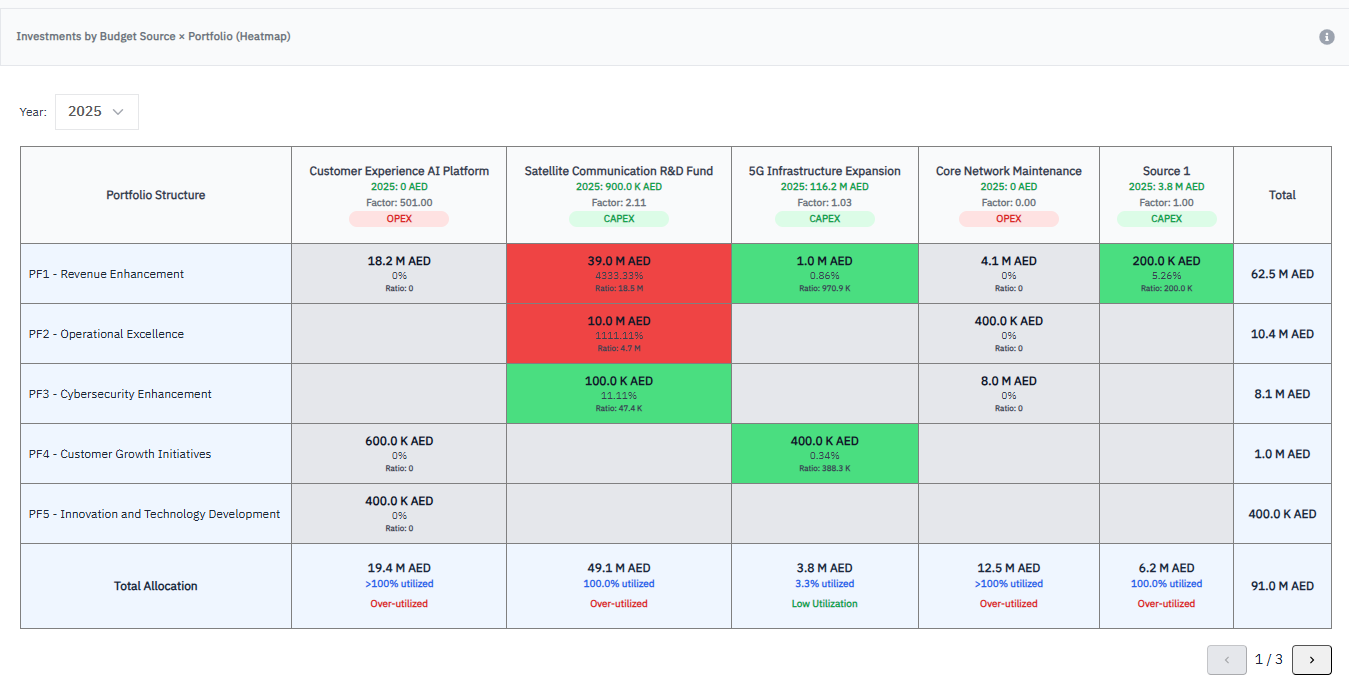
Task: Click the CAPEX badge under 5G Infrastructure Expansion
Action: click(824, 219)
